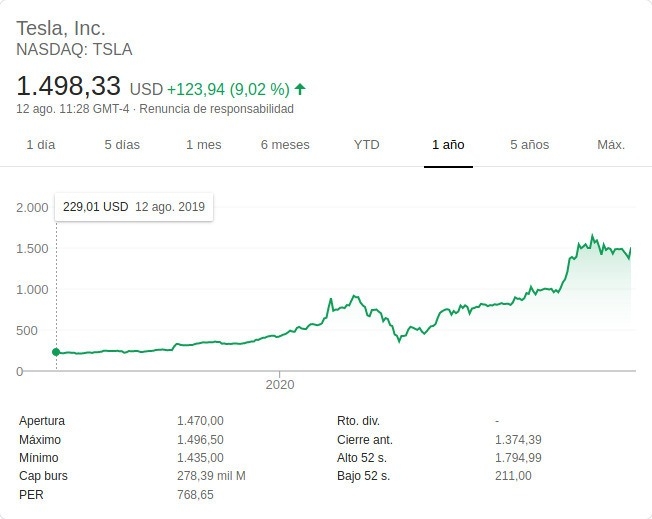
Task: Select the Máx. time range
Action: pyautogui.click(x=611, y=145)
